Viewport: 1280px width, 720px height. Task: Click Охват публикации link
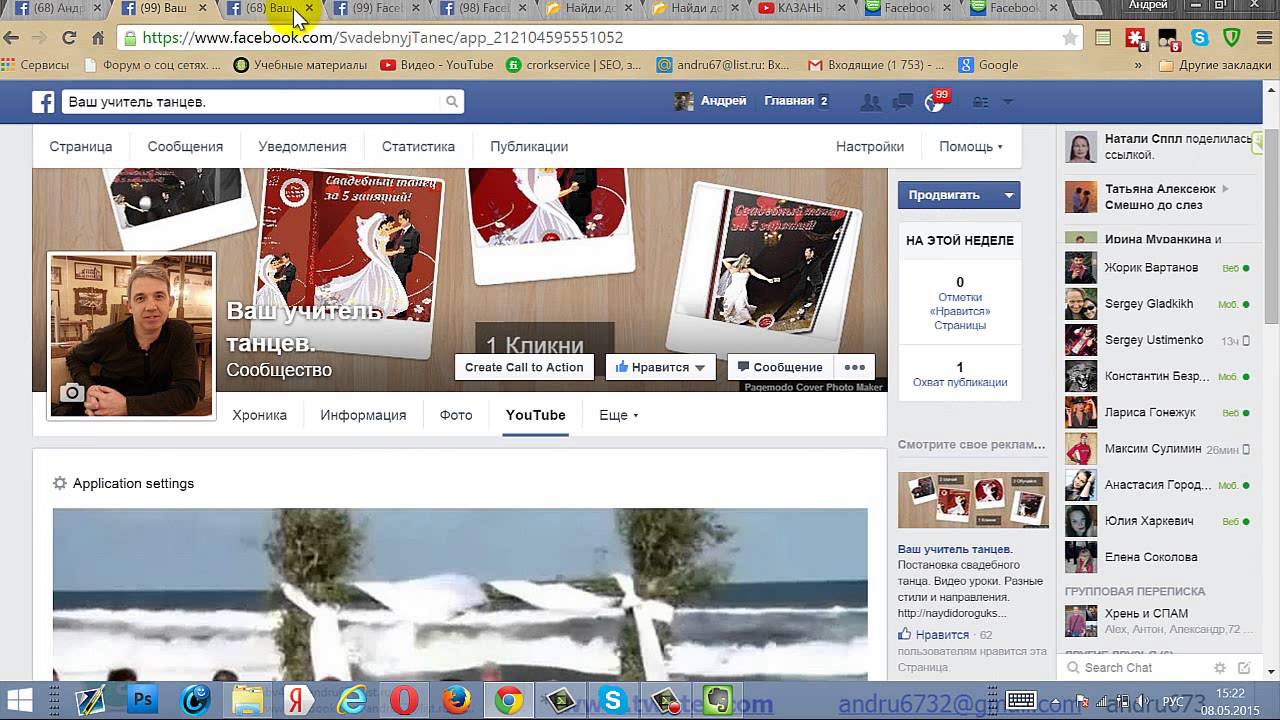[x=960, y=382]
